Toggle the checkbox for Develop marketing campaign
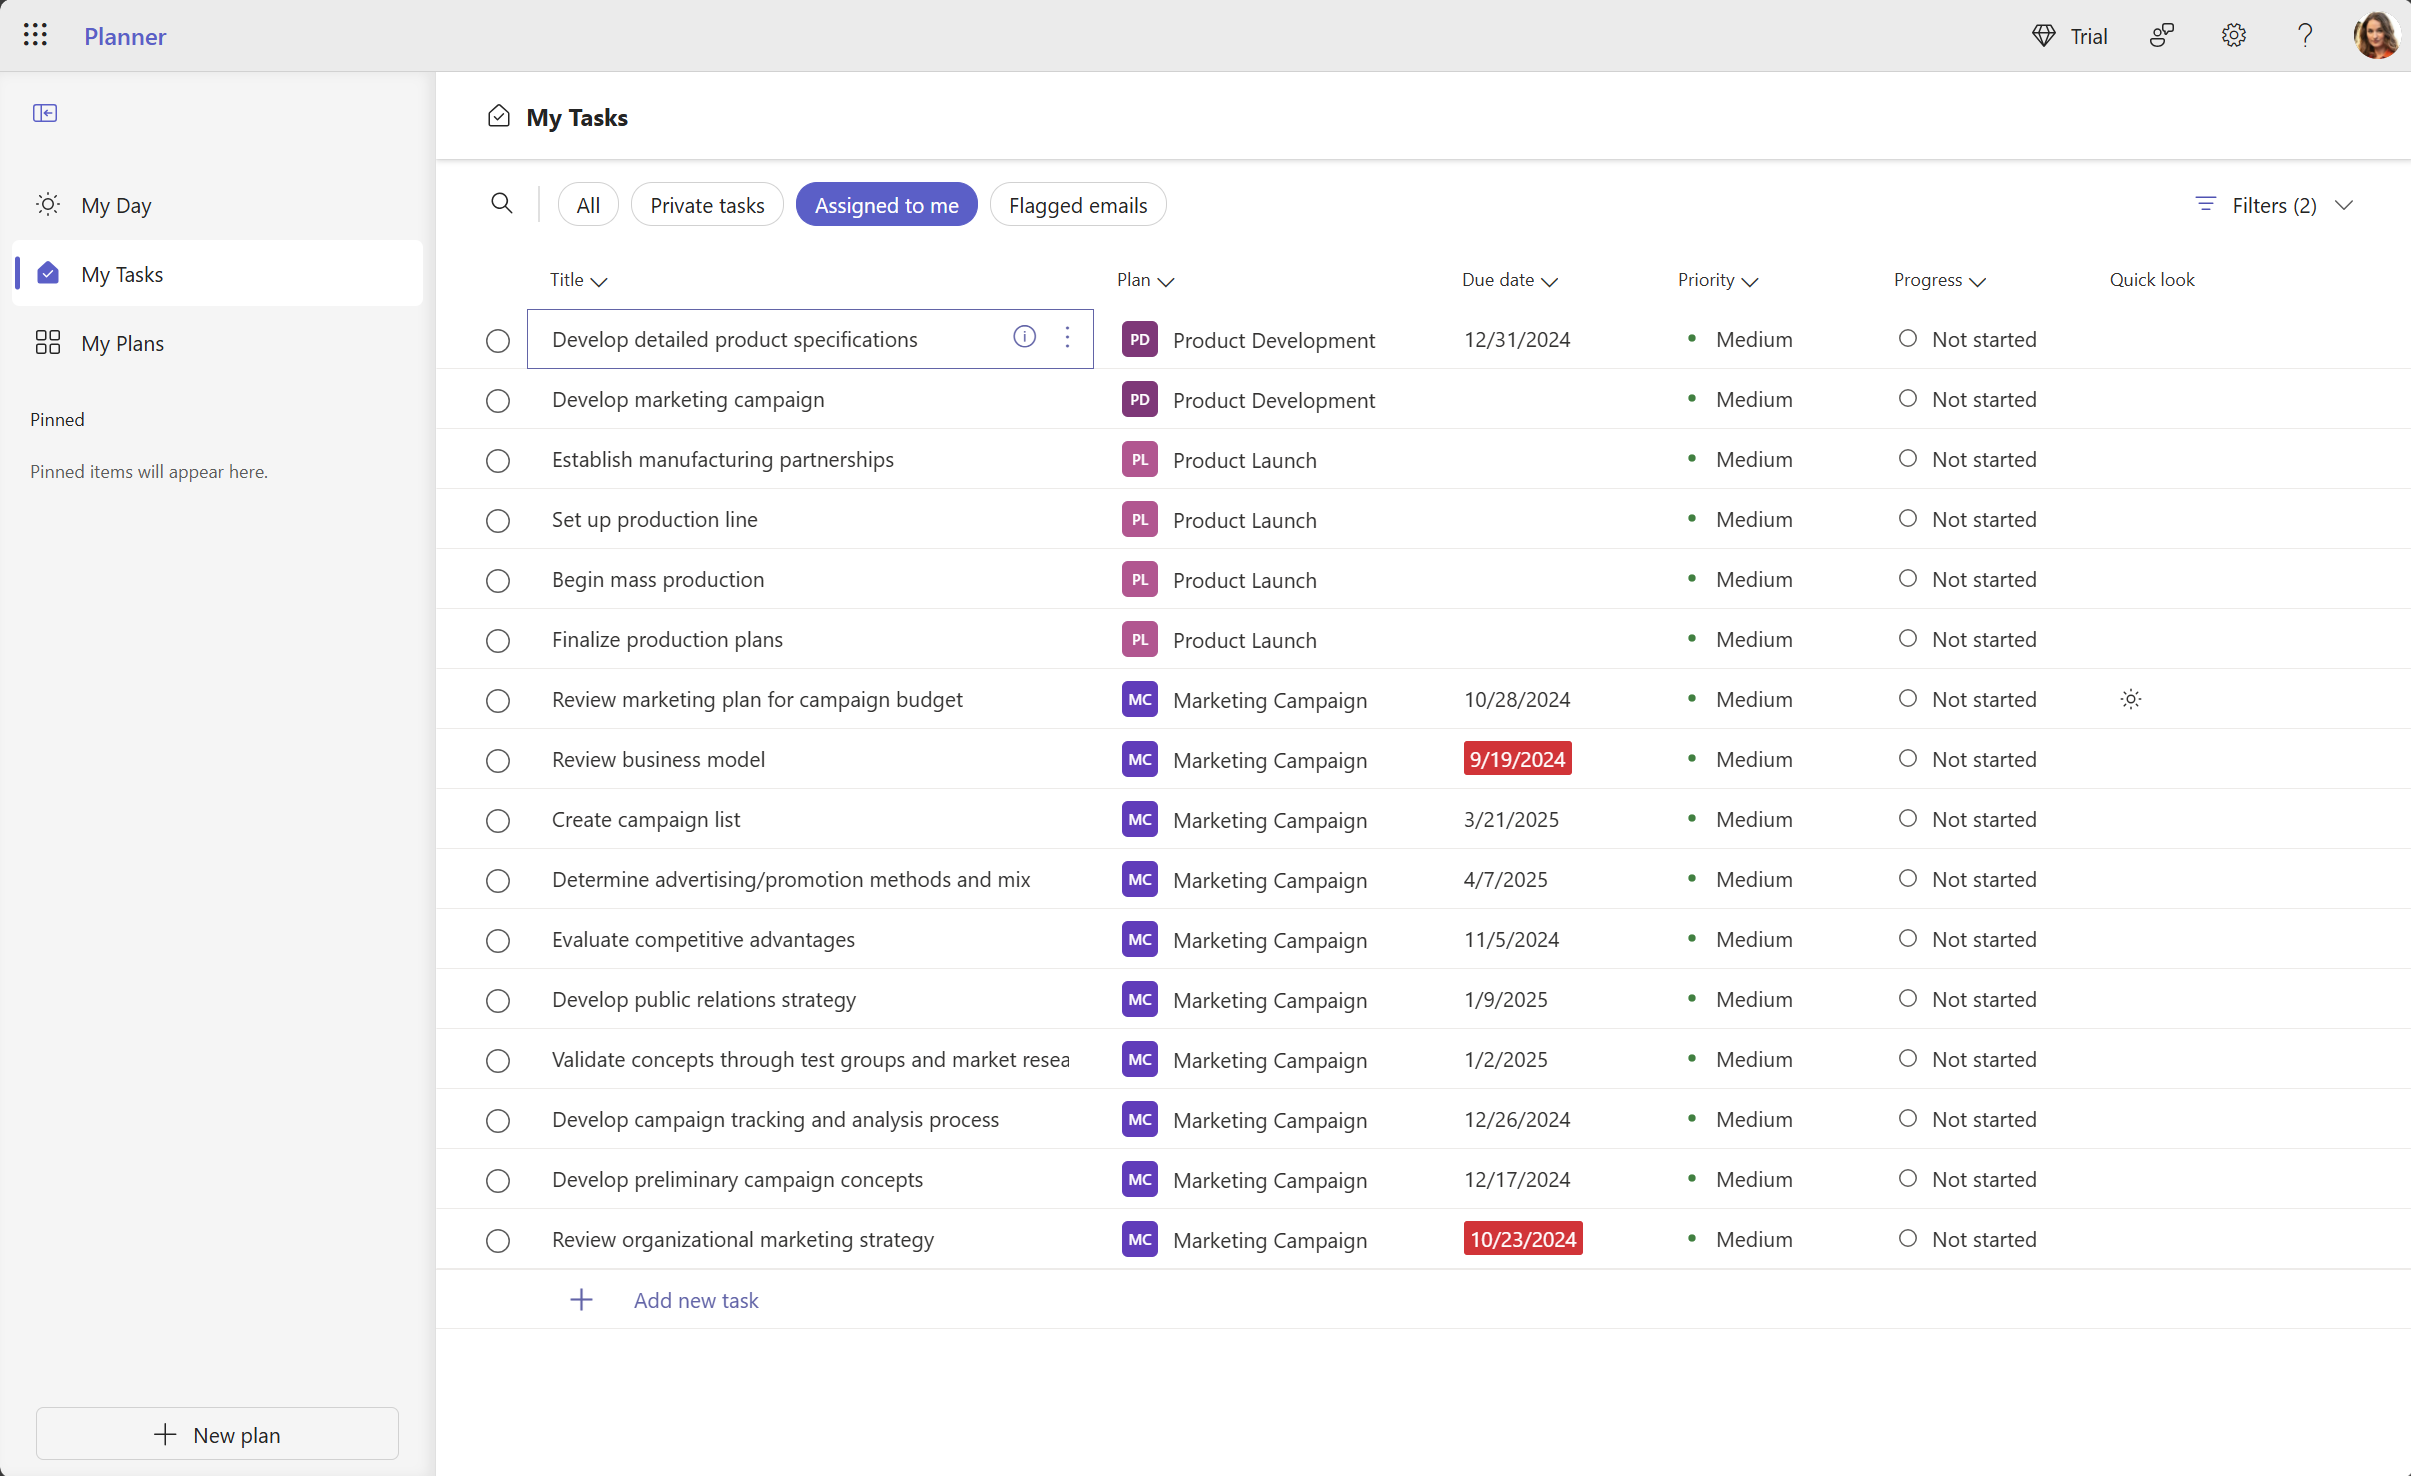This screenshot has width=2411, height=1476. 496,400
